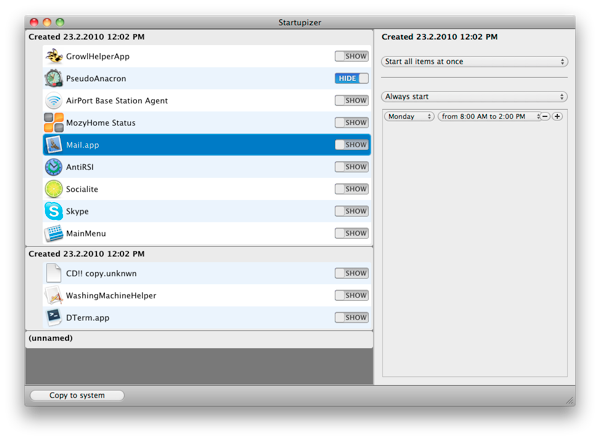The width and height of the screenshot is (600, 440).
Task: Click the AntiRSI clock icon
Action: (54, 167)
